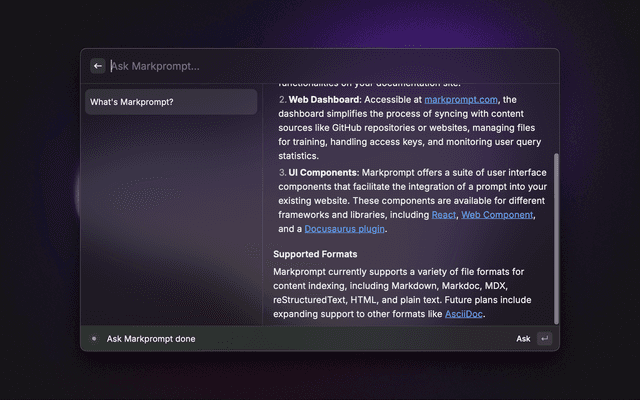
Task: Open the Web Component link
Action: (495, 215)
